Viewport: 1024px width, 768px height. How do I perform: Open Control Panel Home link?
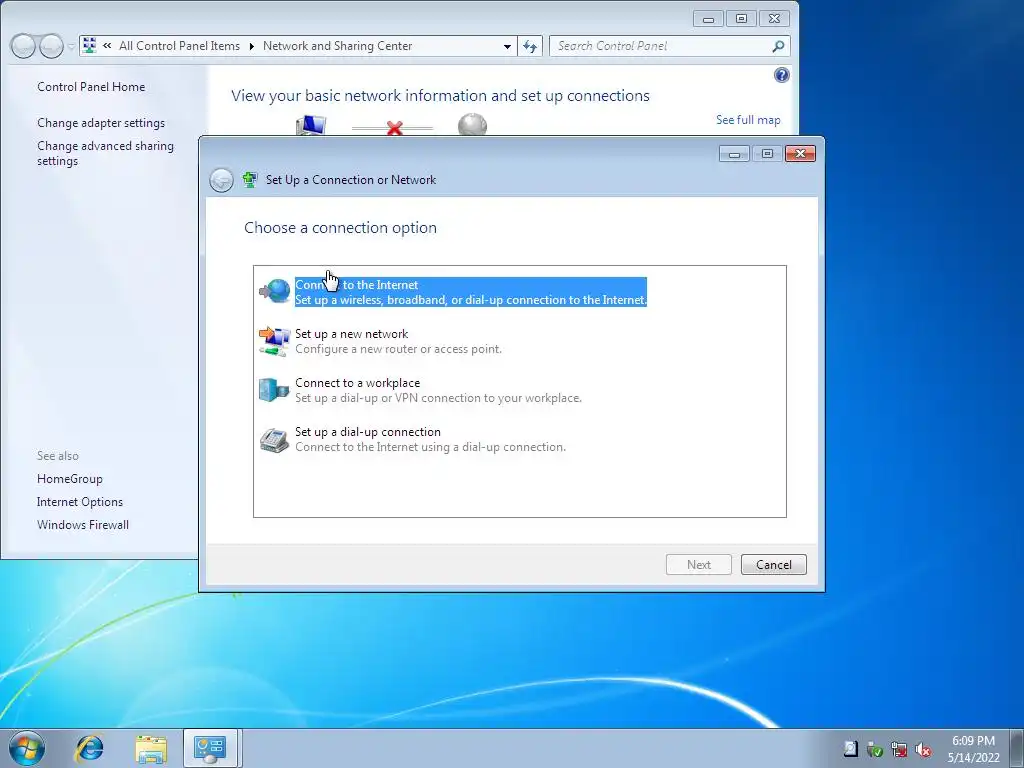91,87
